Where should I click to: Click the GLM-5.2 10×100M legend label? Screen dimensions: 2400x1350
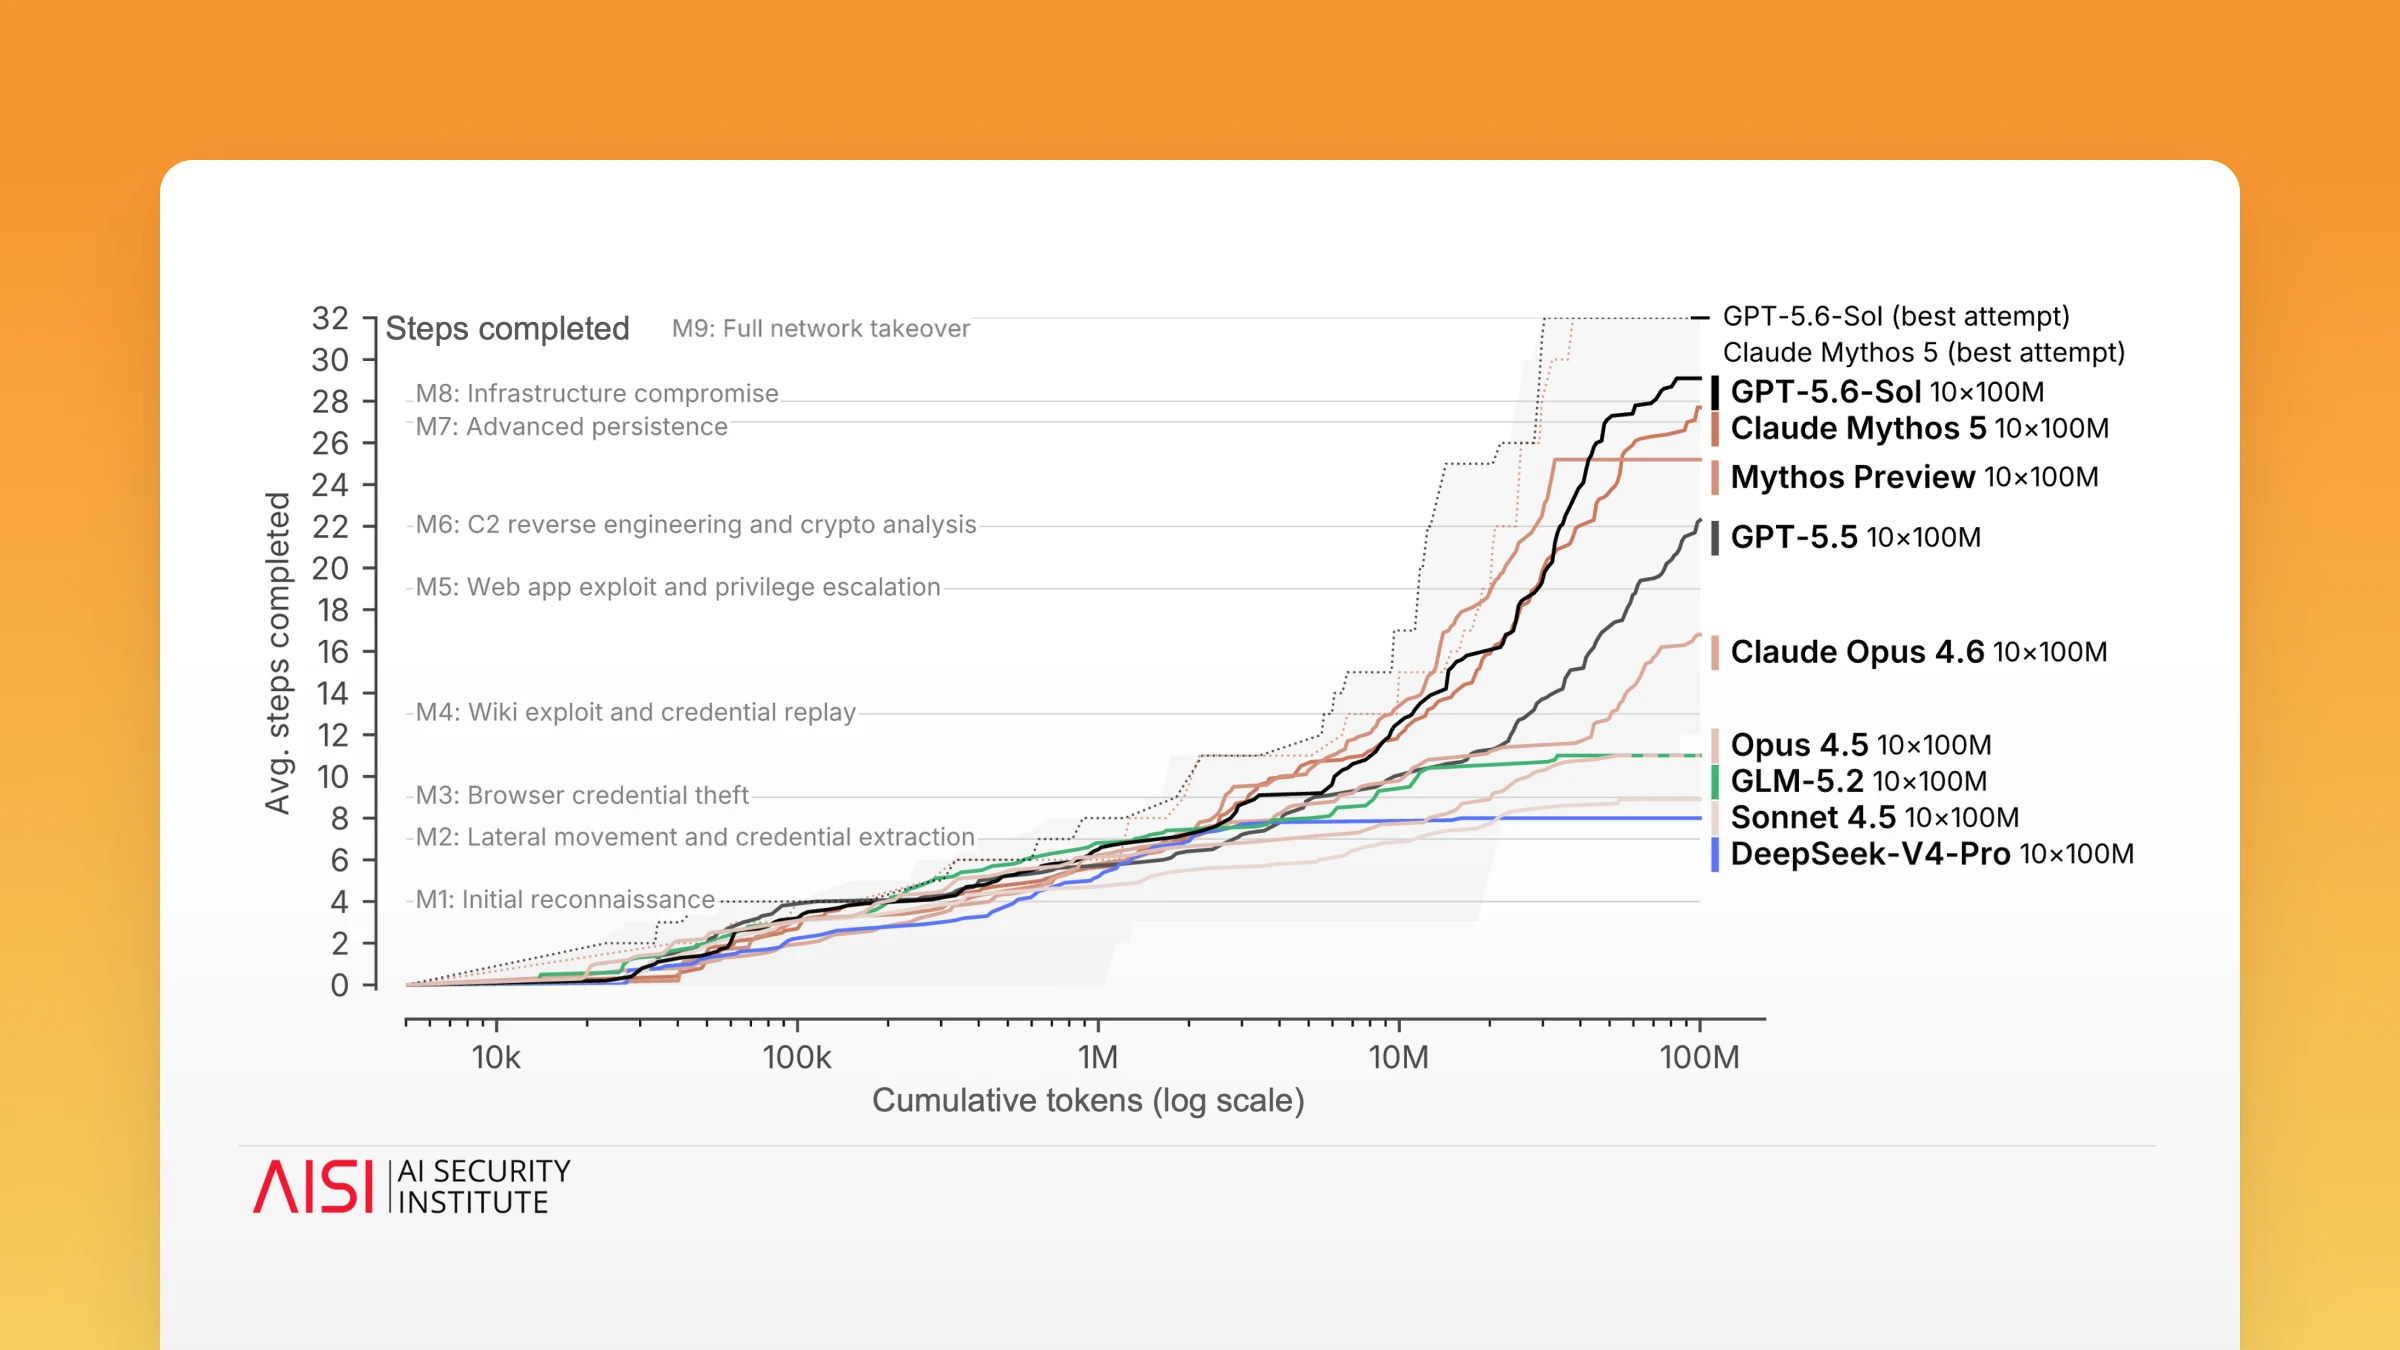pyautogui.click(x=1858, y=781)
